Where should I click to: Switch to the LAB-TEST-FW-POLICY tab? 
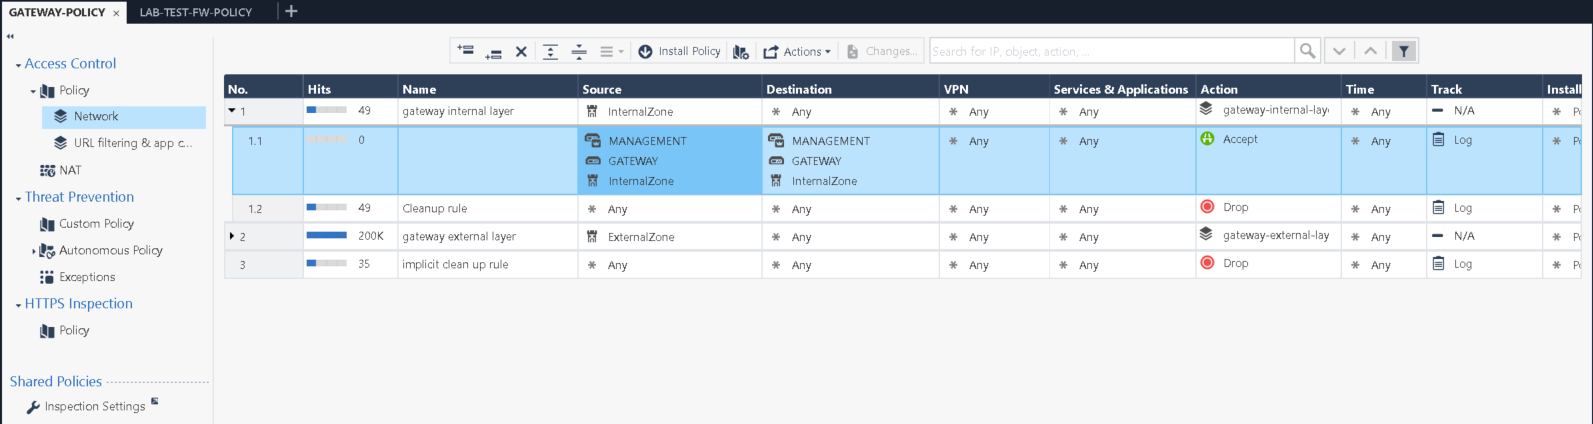pos(196,12)
